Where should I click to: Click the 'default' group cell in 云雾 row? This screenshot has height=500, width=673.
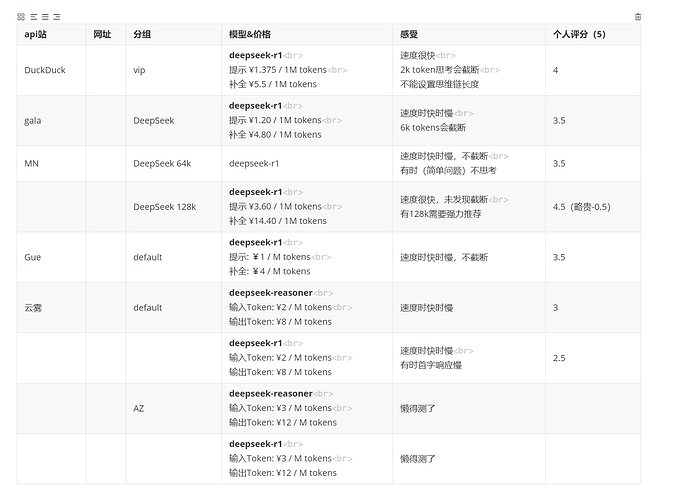(x=148, y=308)
